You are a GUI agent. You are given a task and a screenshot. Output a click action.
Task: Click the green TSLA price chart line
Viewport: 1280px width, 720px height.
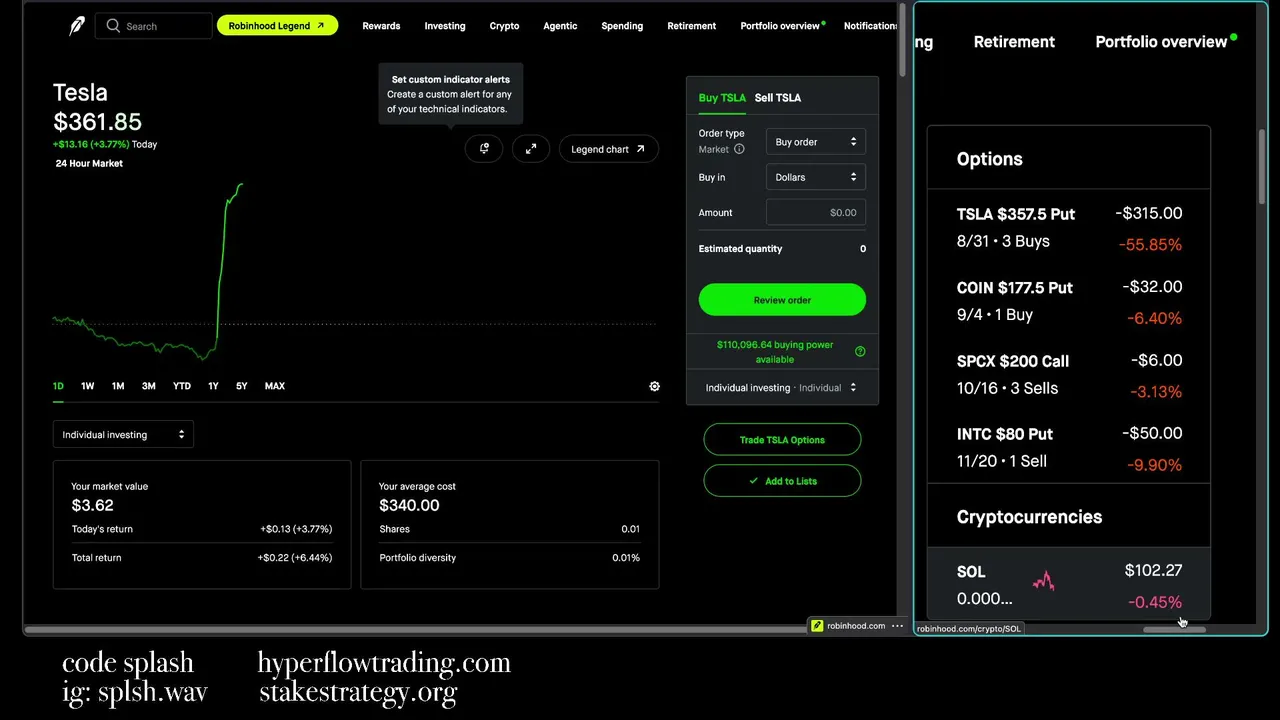click(x=220, y=270)
